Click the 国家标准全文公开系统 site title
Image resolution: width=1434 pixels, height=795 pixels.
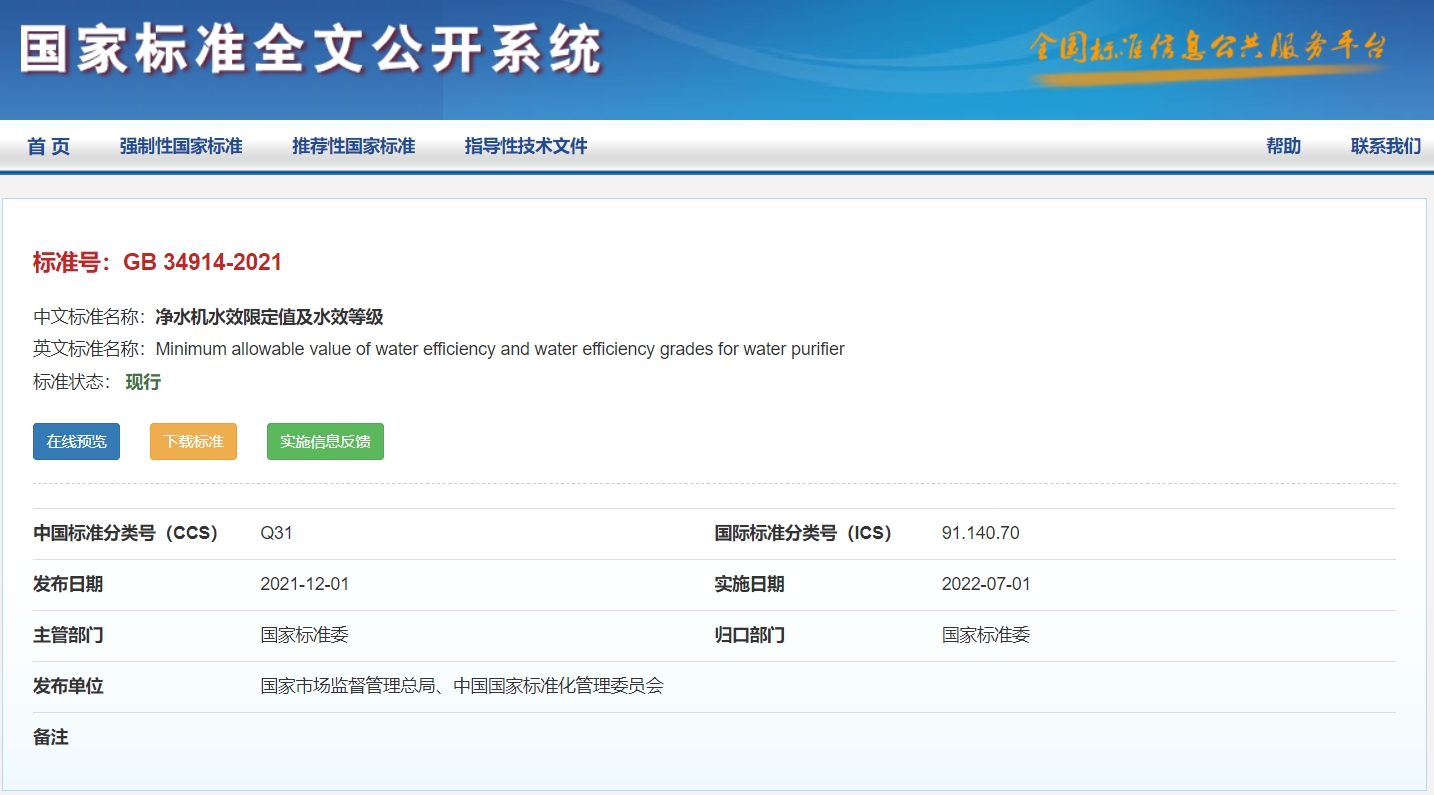click(x=311, y=50)
